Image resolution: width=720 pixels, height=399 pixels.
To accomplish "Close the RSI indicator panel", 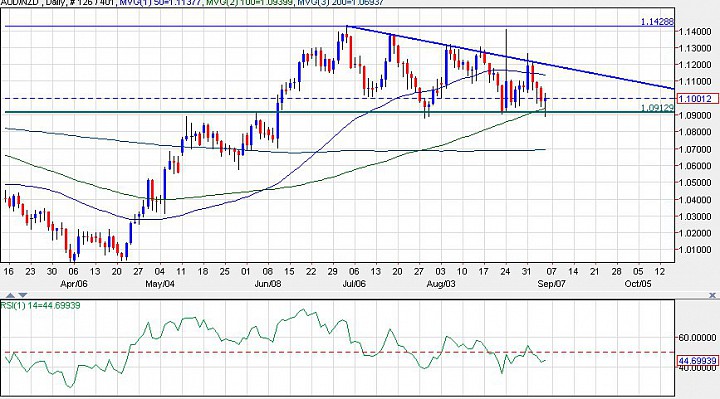I will (x=712, y=295).
